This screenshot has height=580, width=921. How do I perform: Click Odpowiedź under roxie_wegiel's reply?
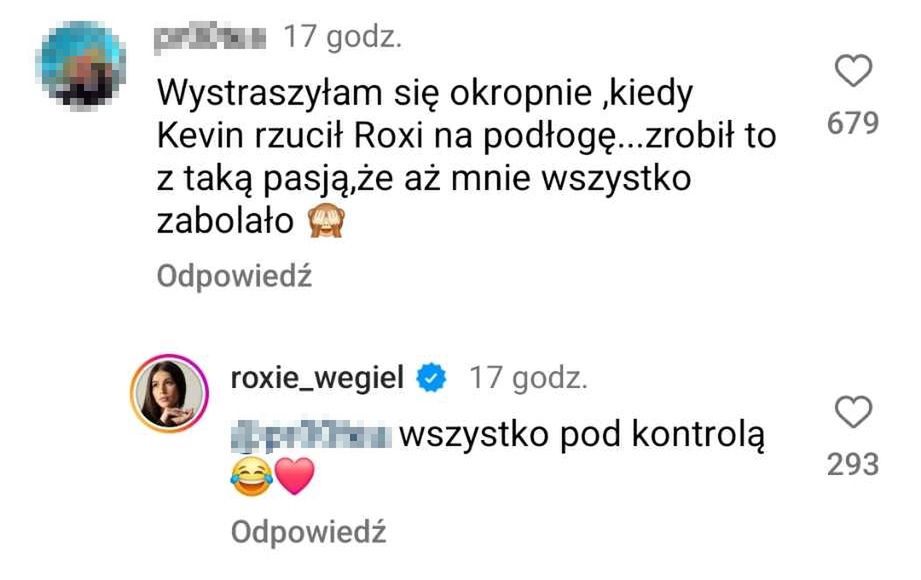tap(308, 532)
